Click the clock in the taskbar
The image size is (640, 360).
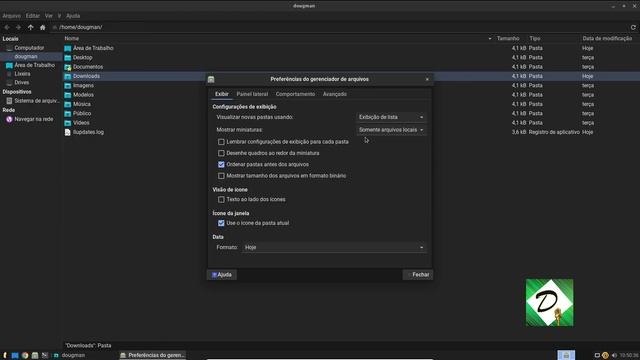(x=629, y=356)
